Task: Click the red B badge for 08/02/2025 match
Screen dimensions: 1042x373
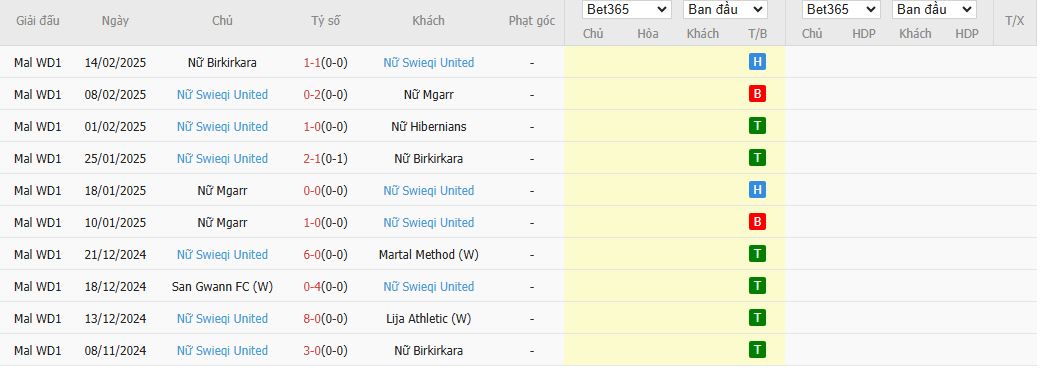Action: 757,94
